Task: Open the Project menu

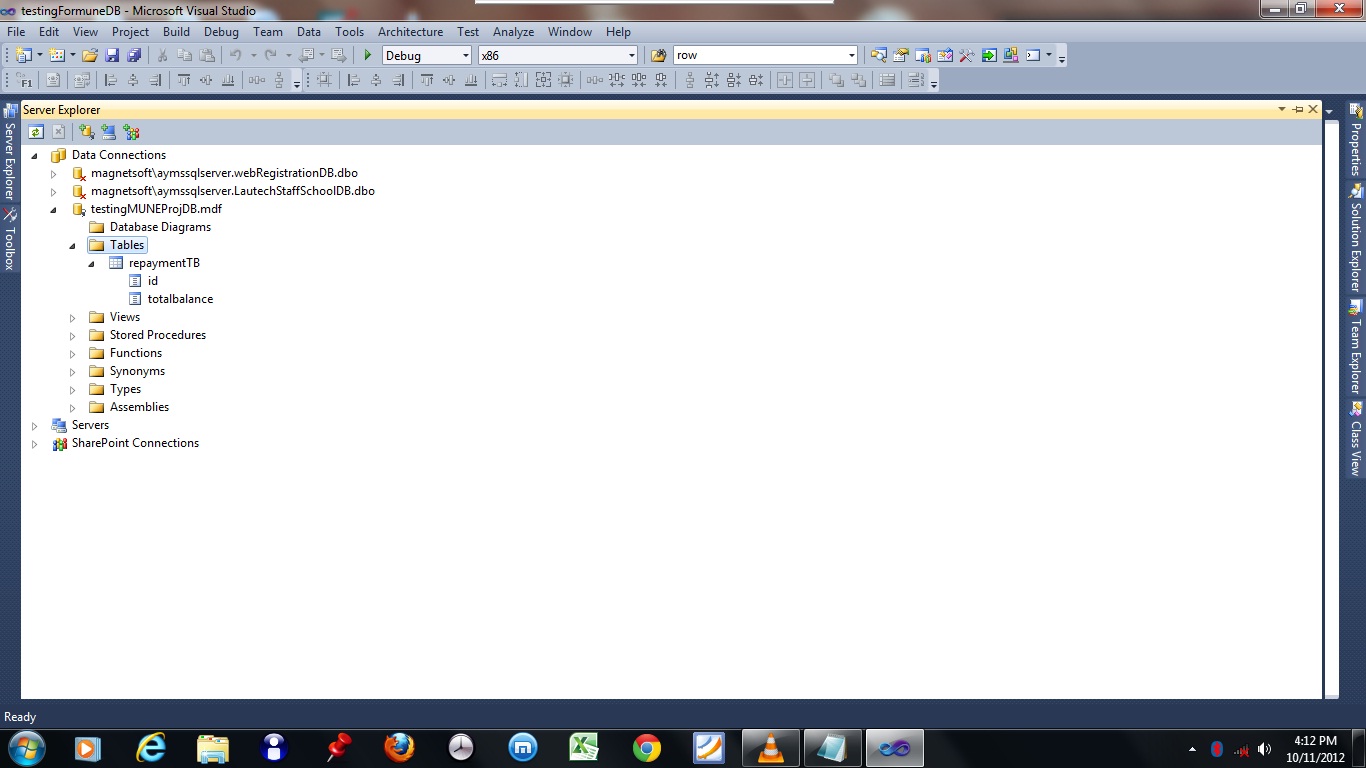Action: [x=130, y=32]
